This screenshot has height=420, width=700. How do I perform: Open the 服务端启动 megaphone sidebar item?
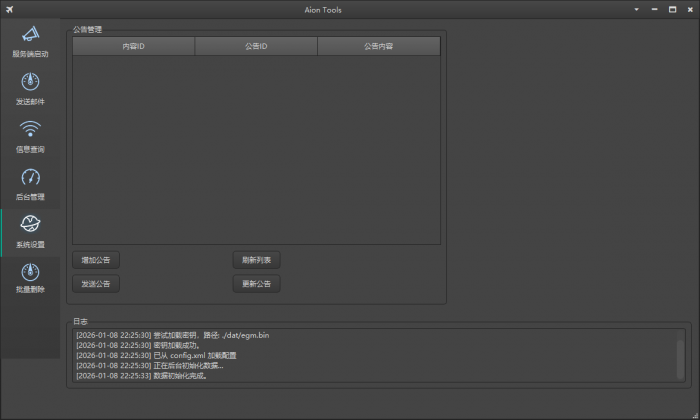pyautogui.click(x=30, y=42)
